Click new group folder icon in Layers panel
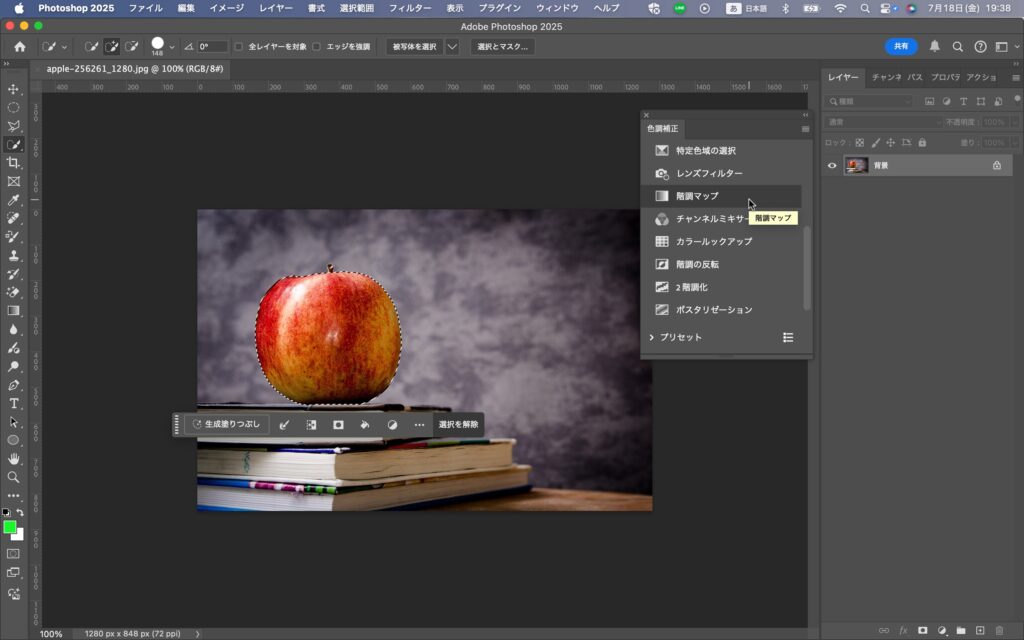Screen dimensions: 1024x640 click(x=961, y=630)
